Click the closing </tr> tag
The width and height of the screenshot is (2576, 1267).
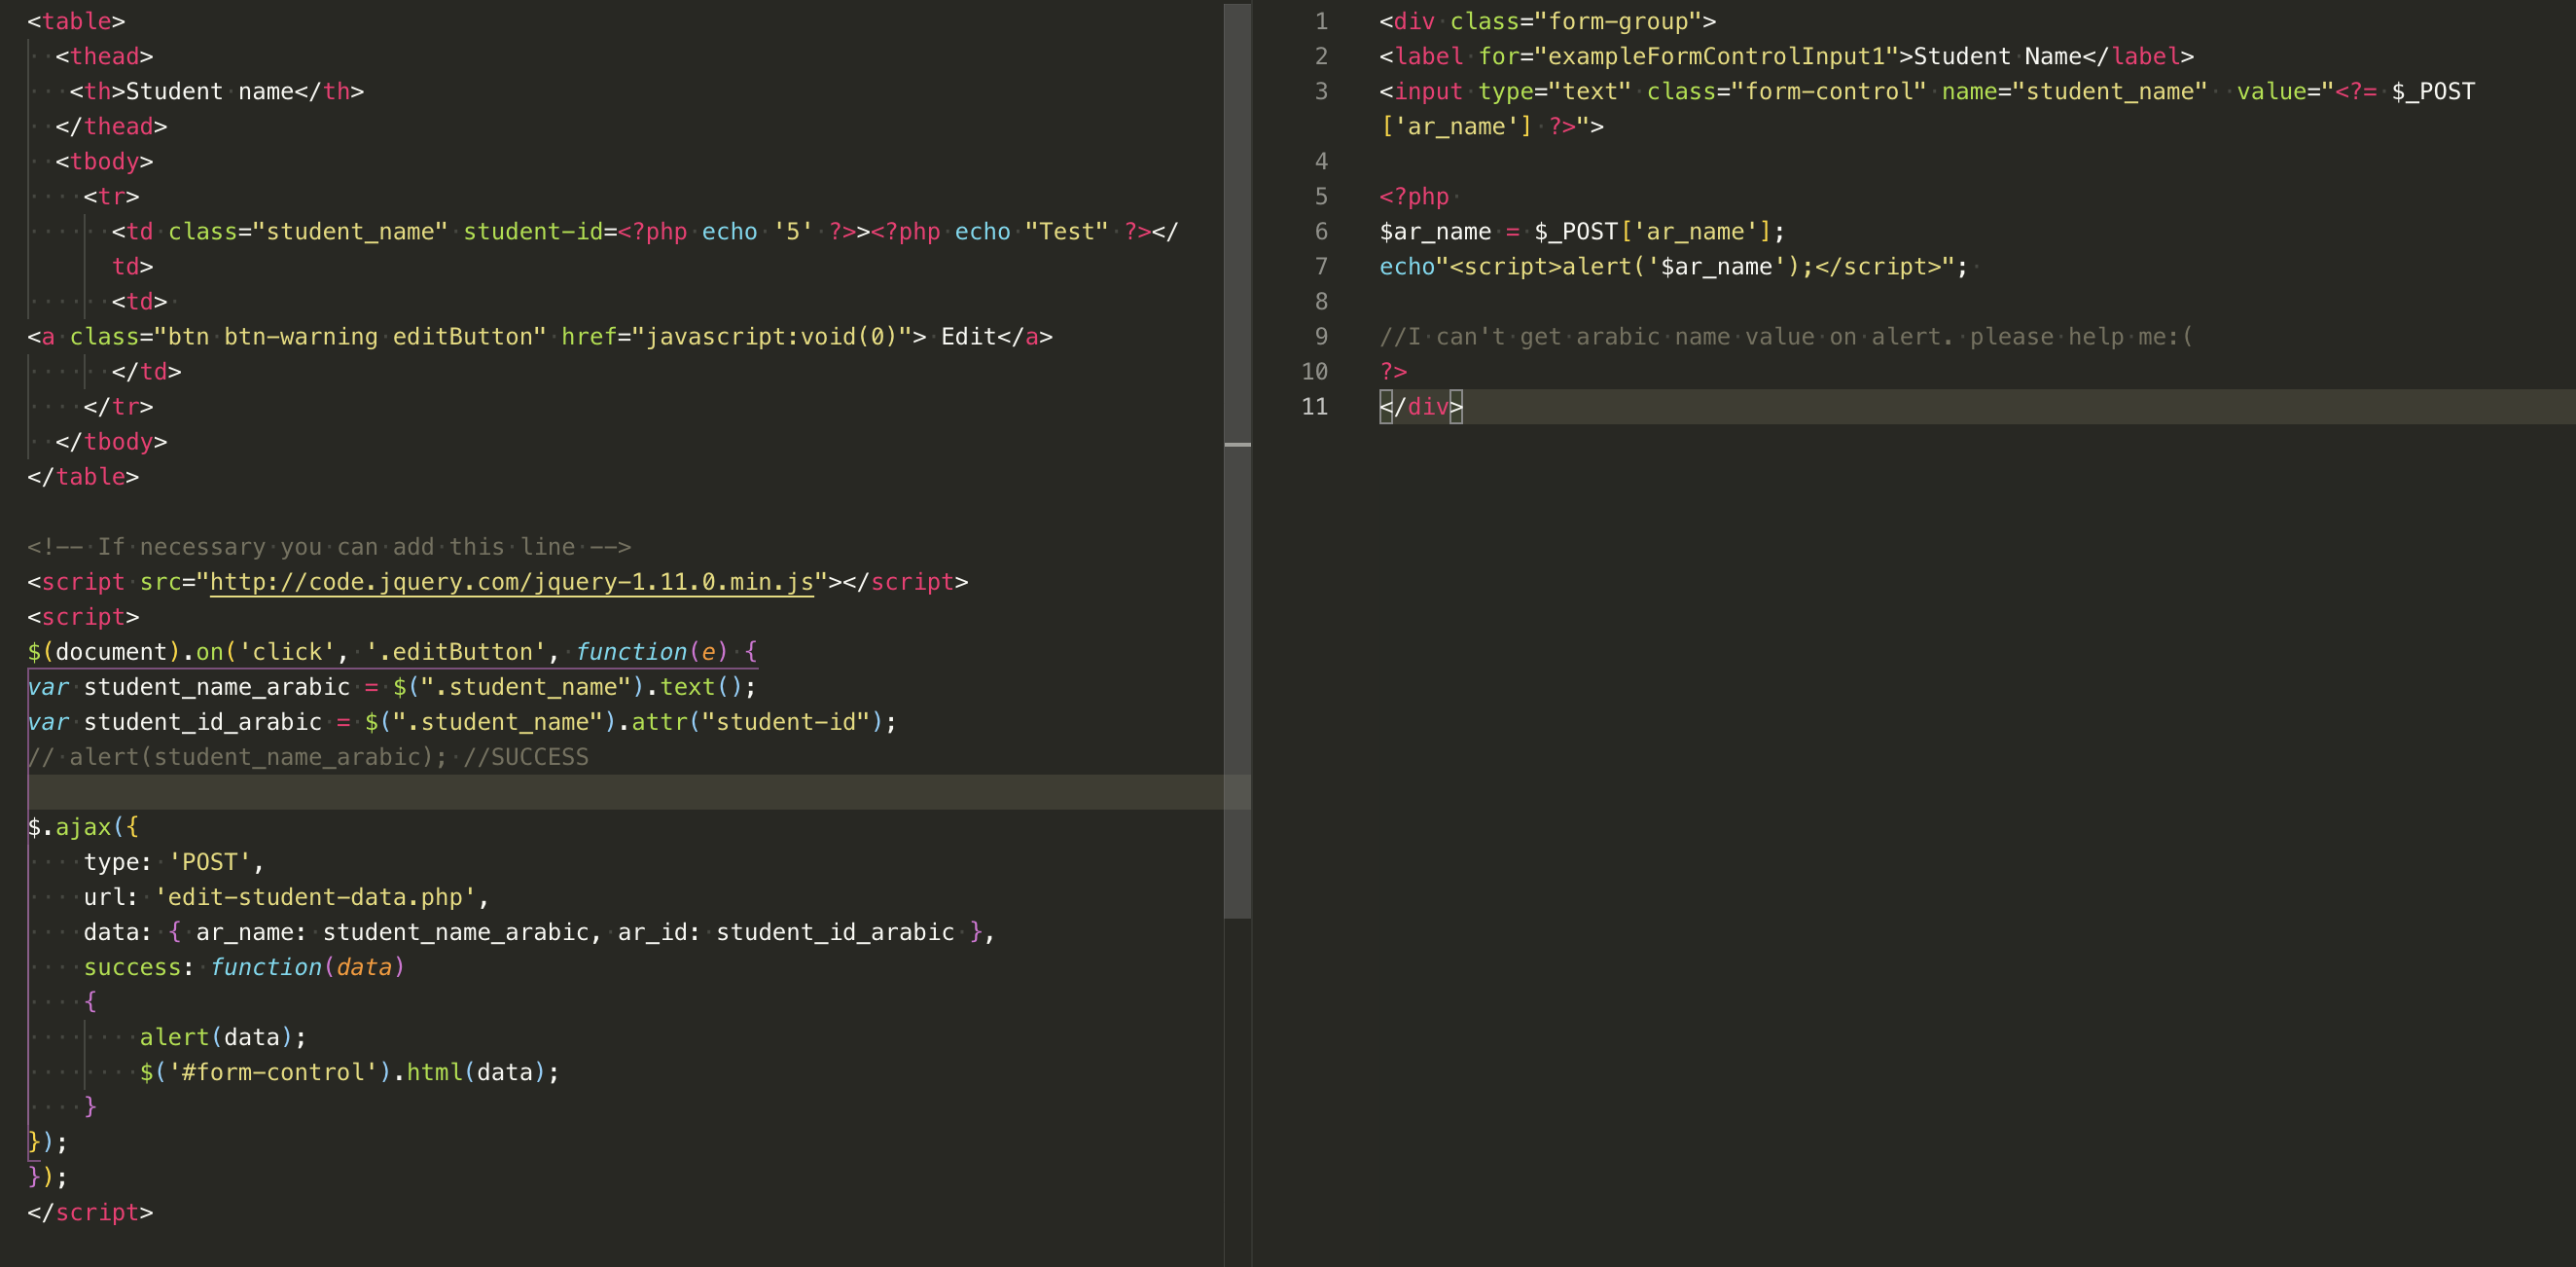tap(118, 406)
